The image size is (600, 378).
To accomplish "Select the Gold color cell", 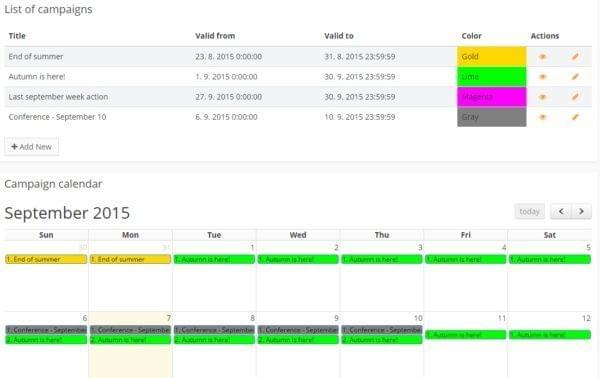I will coord(492,57).
